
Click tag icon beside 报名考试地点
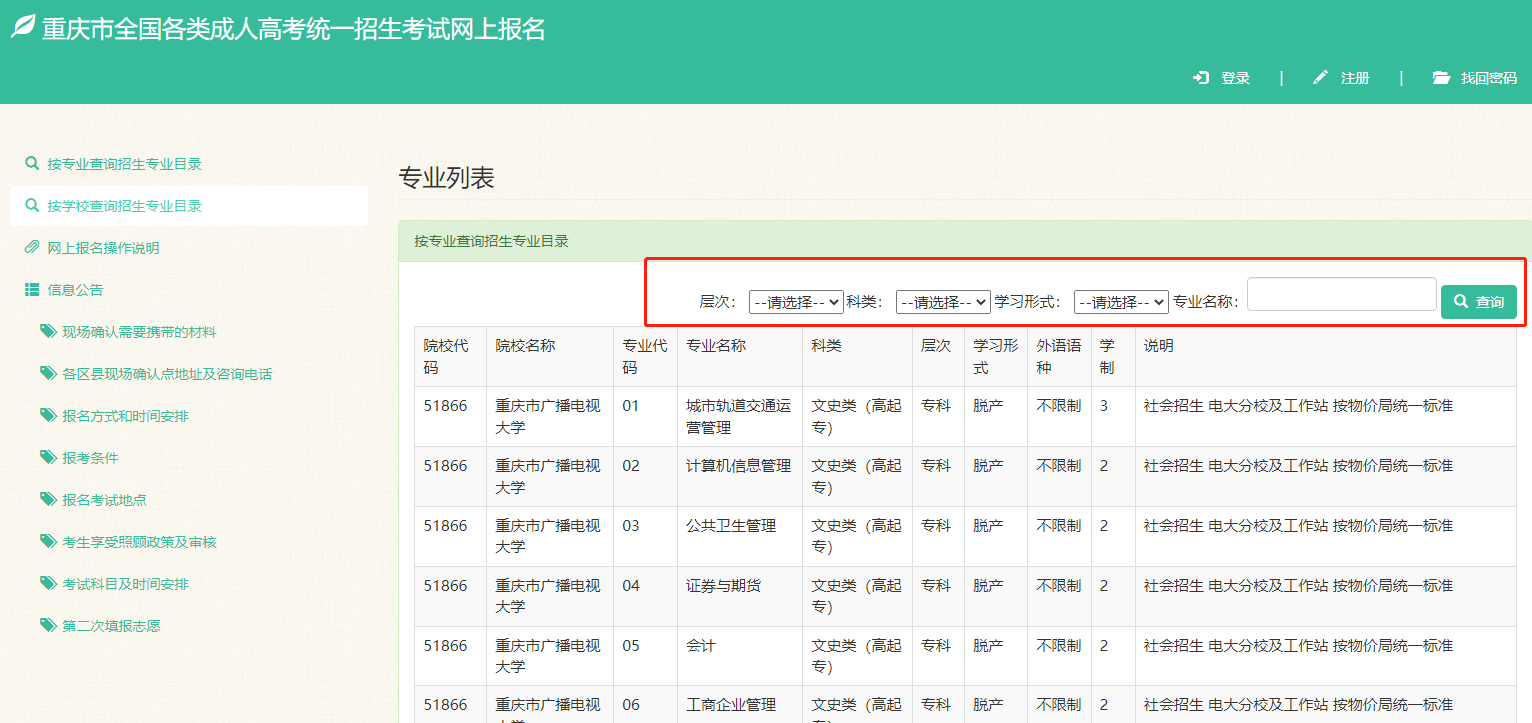(48, 499)
